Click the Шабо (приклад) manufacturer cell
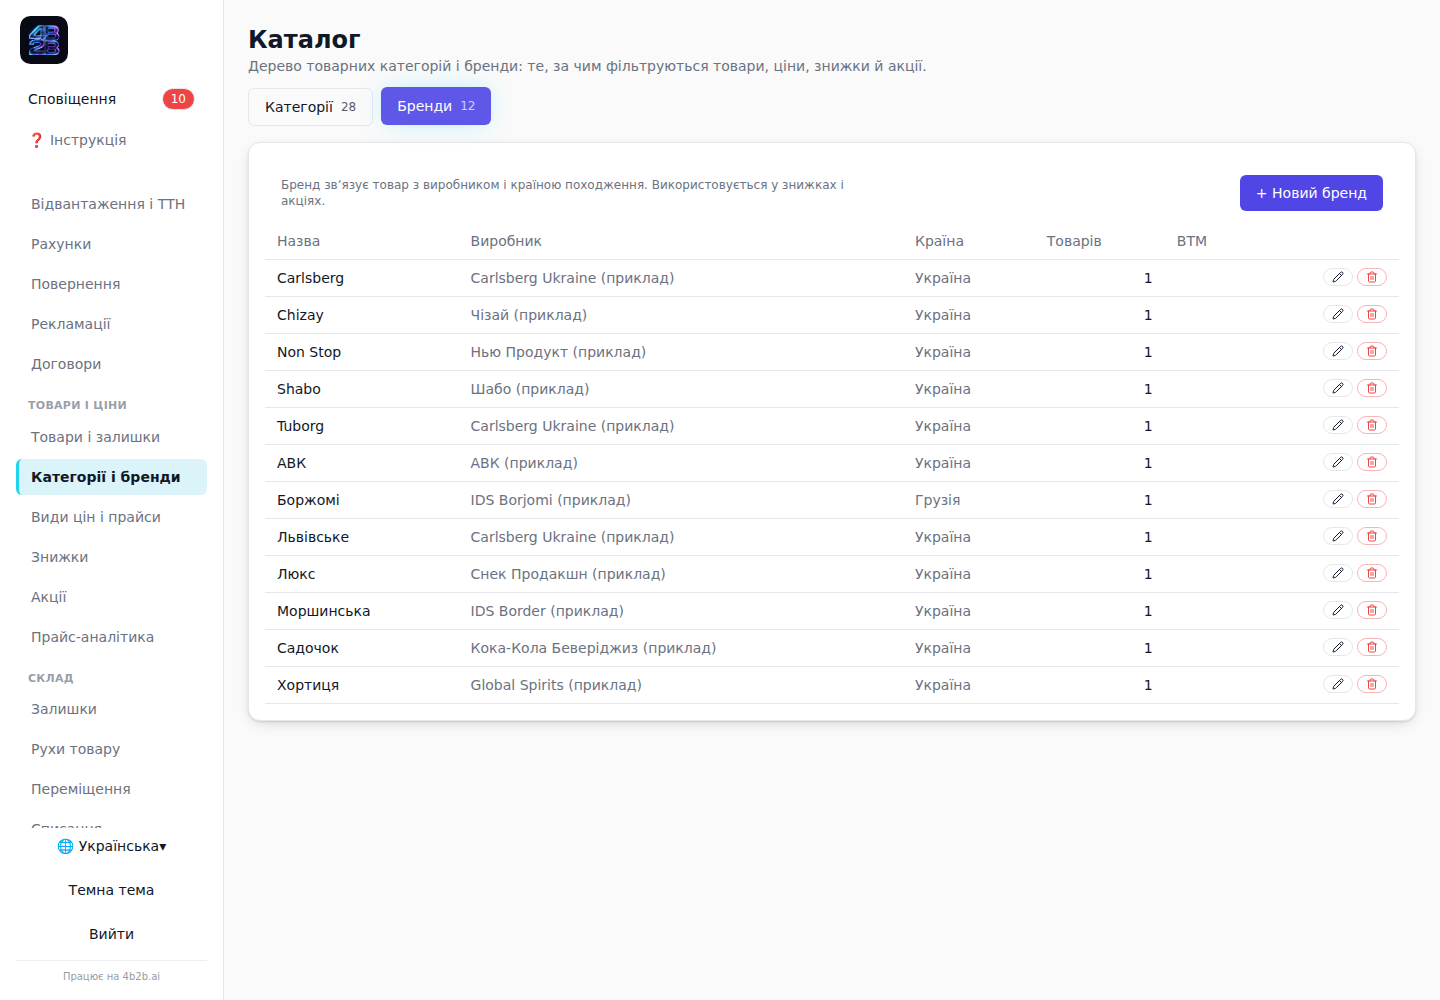This screenshot has width=1440, height=1000. [530, 389]
